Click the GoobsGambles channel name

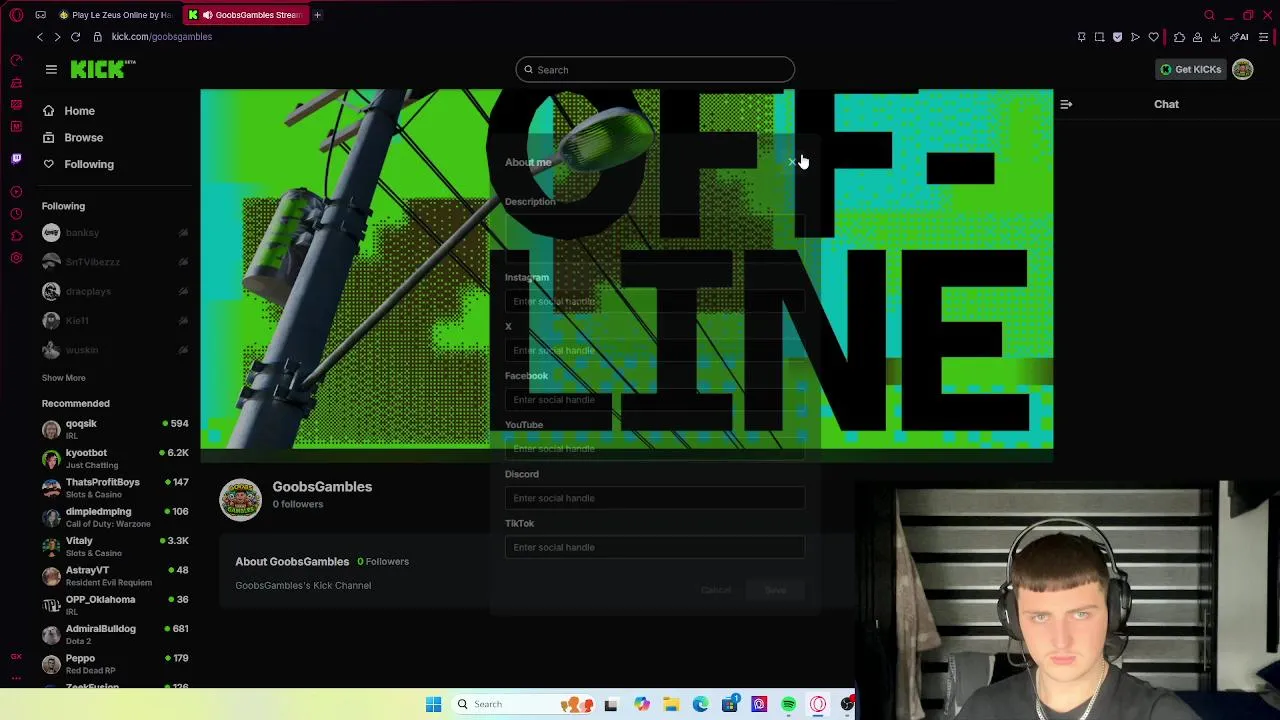pyautogui.click(x=322, y=487)
